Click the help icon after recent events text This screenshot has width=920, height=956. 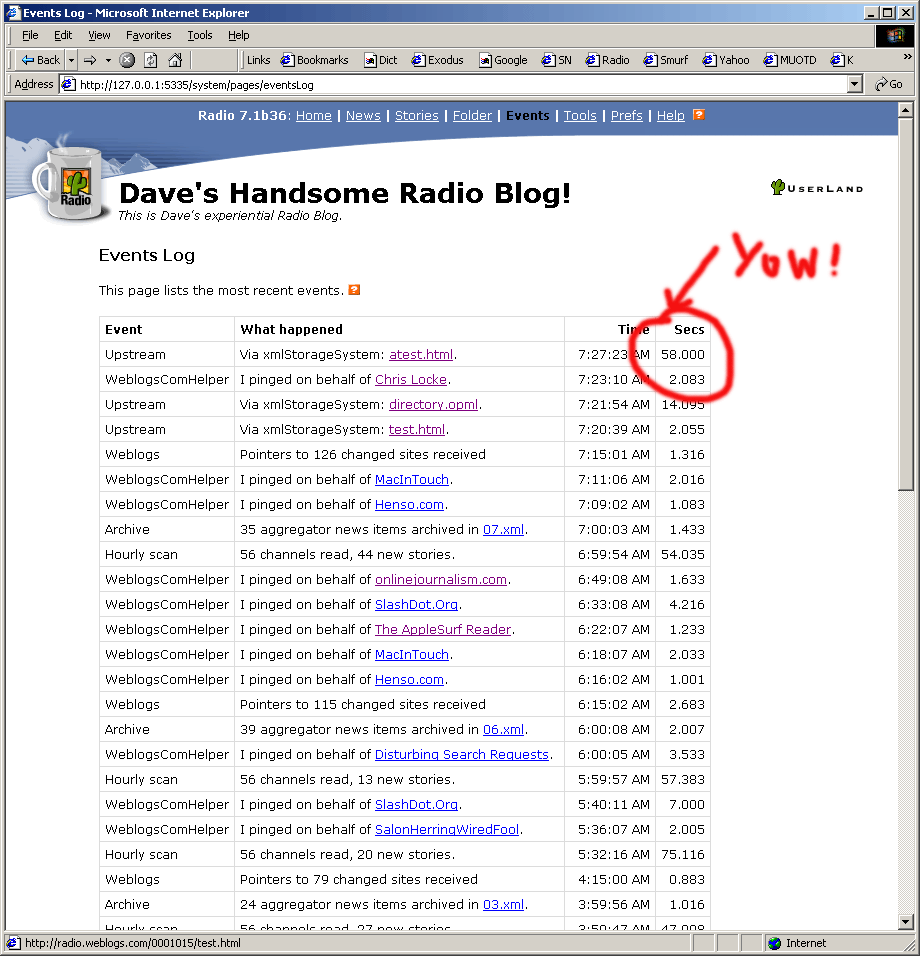click(353, 291)
